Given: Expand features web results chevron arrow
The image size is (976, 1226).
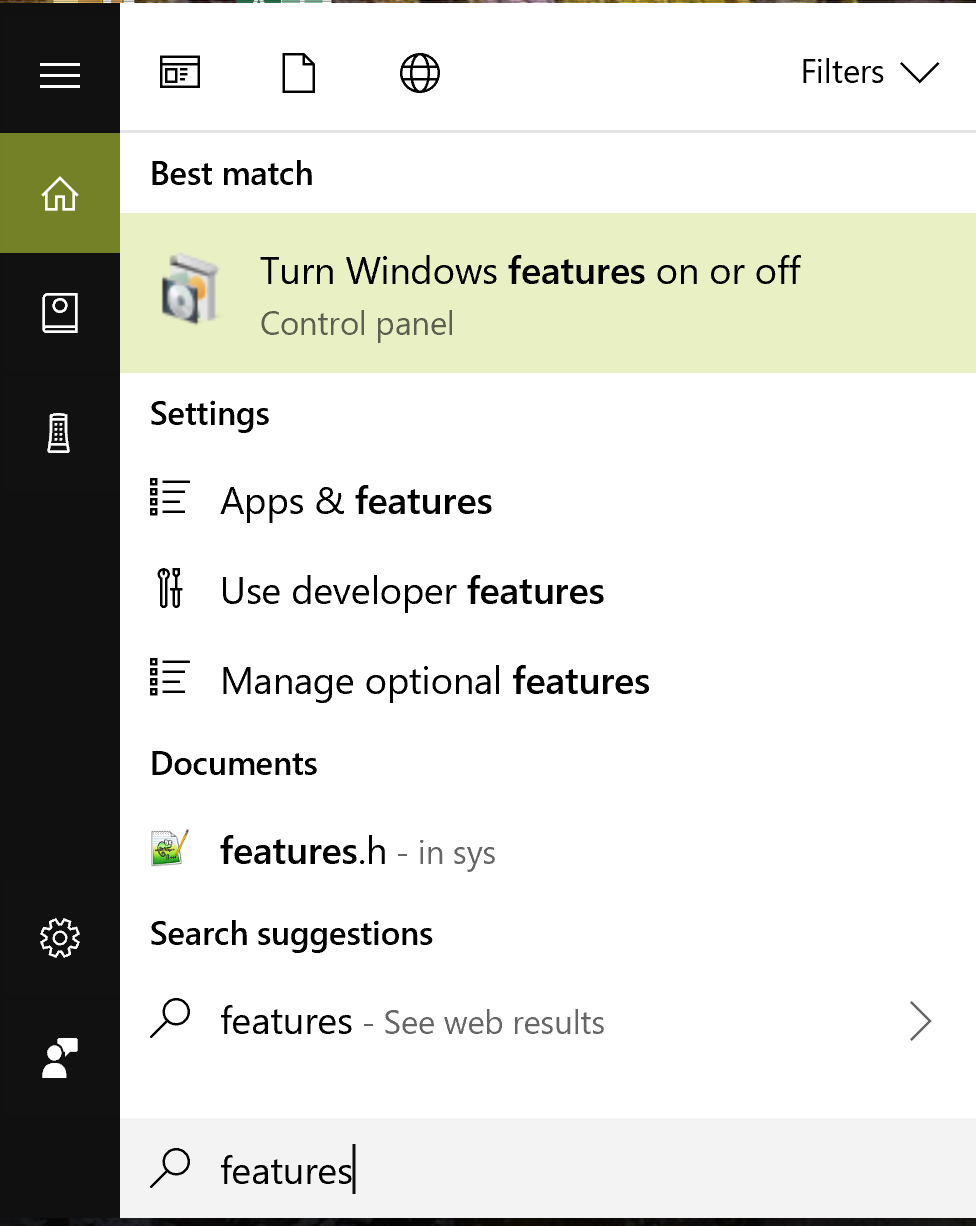Looking at the screenshot, I should [921, 1022].
